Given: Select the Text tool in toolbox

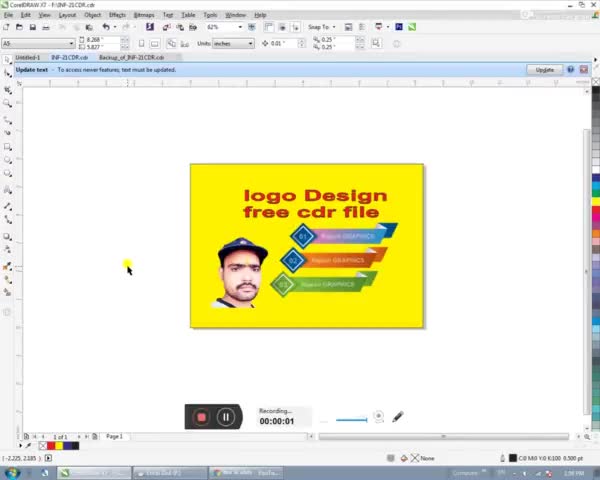Looking at the screenshot, I should pos(7,190).
